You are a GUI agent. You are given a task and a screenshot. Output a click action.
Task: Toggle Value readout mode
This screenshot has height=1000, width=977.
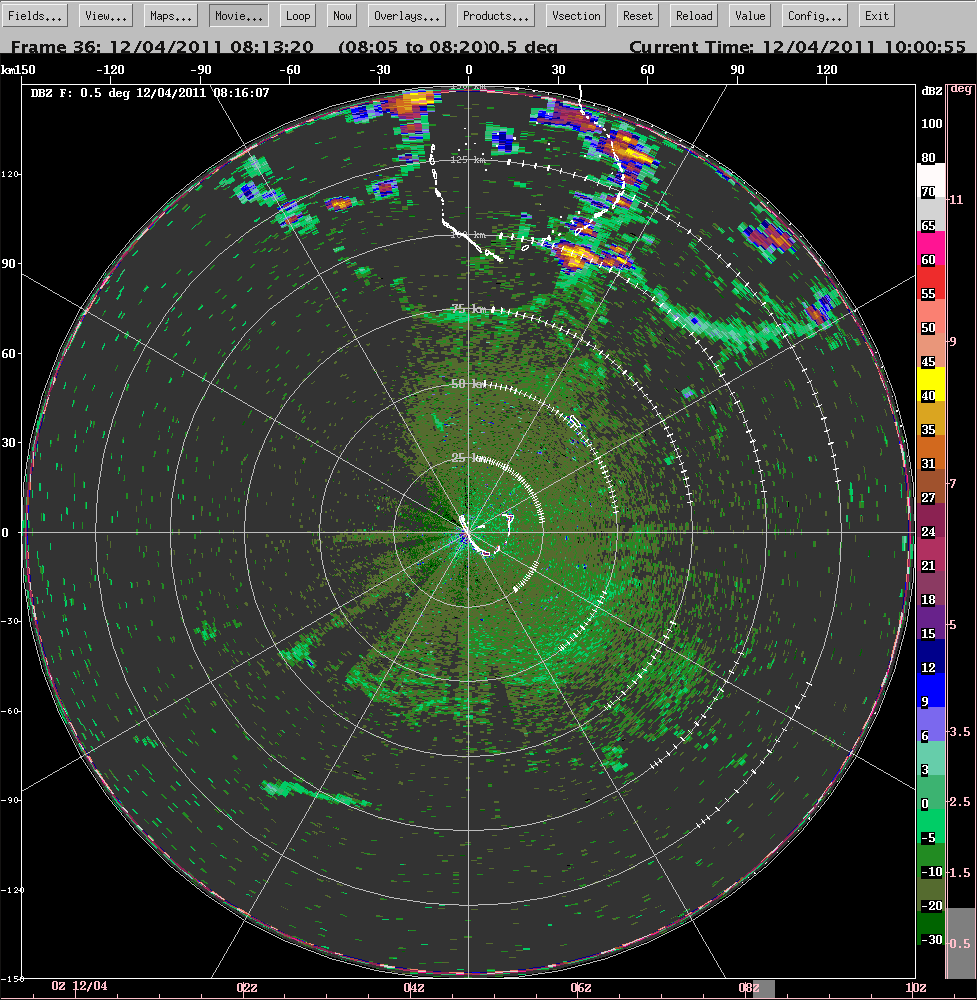click(x=749, y=15)
